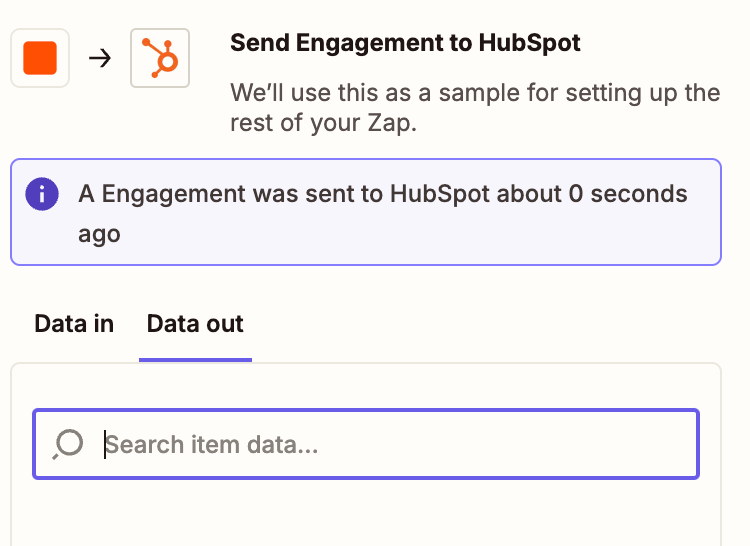The image size is (750, 546).
Task: Click the HubSpot logo icon
Action: (160, 58)
